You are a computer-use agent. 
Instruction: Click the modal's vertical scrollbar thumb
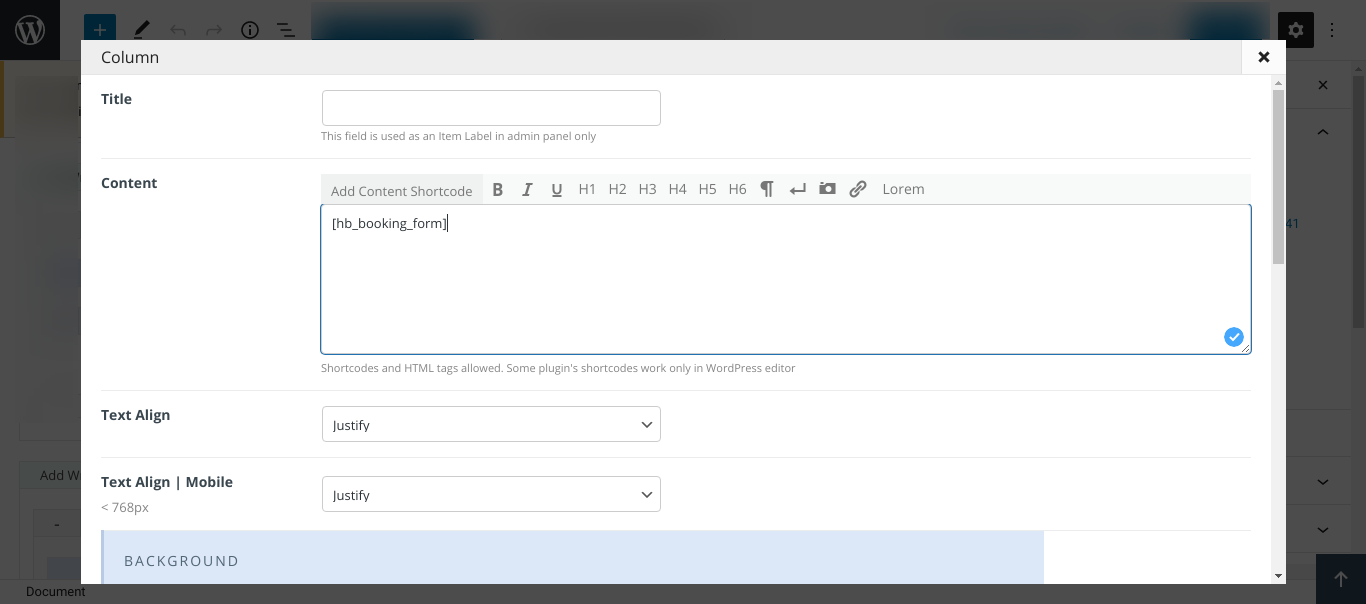click(x=1278, y=175)
